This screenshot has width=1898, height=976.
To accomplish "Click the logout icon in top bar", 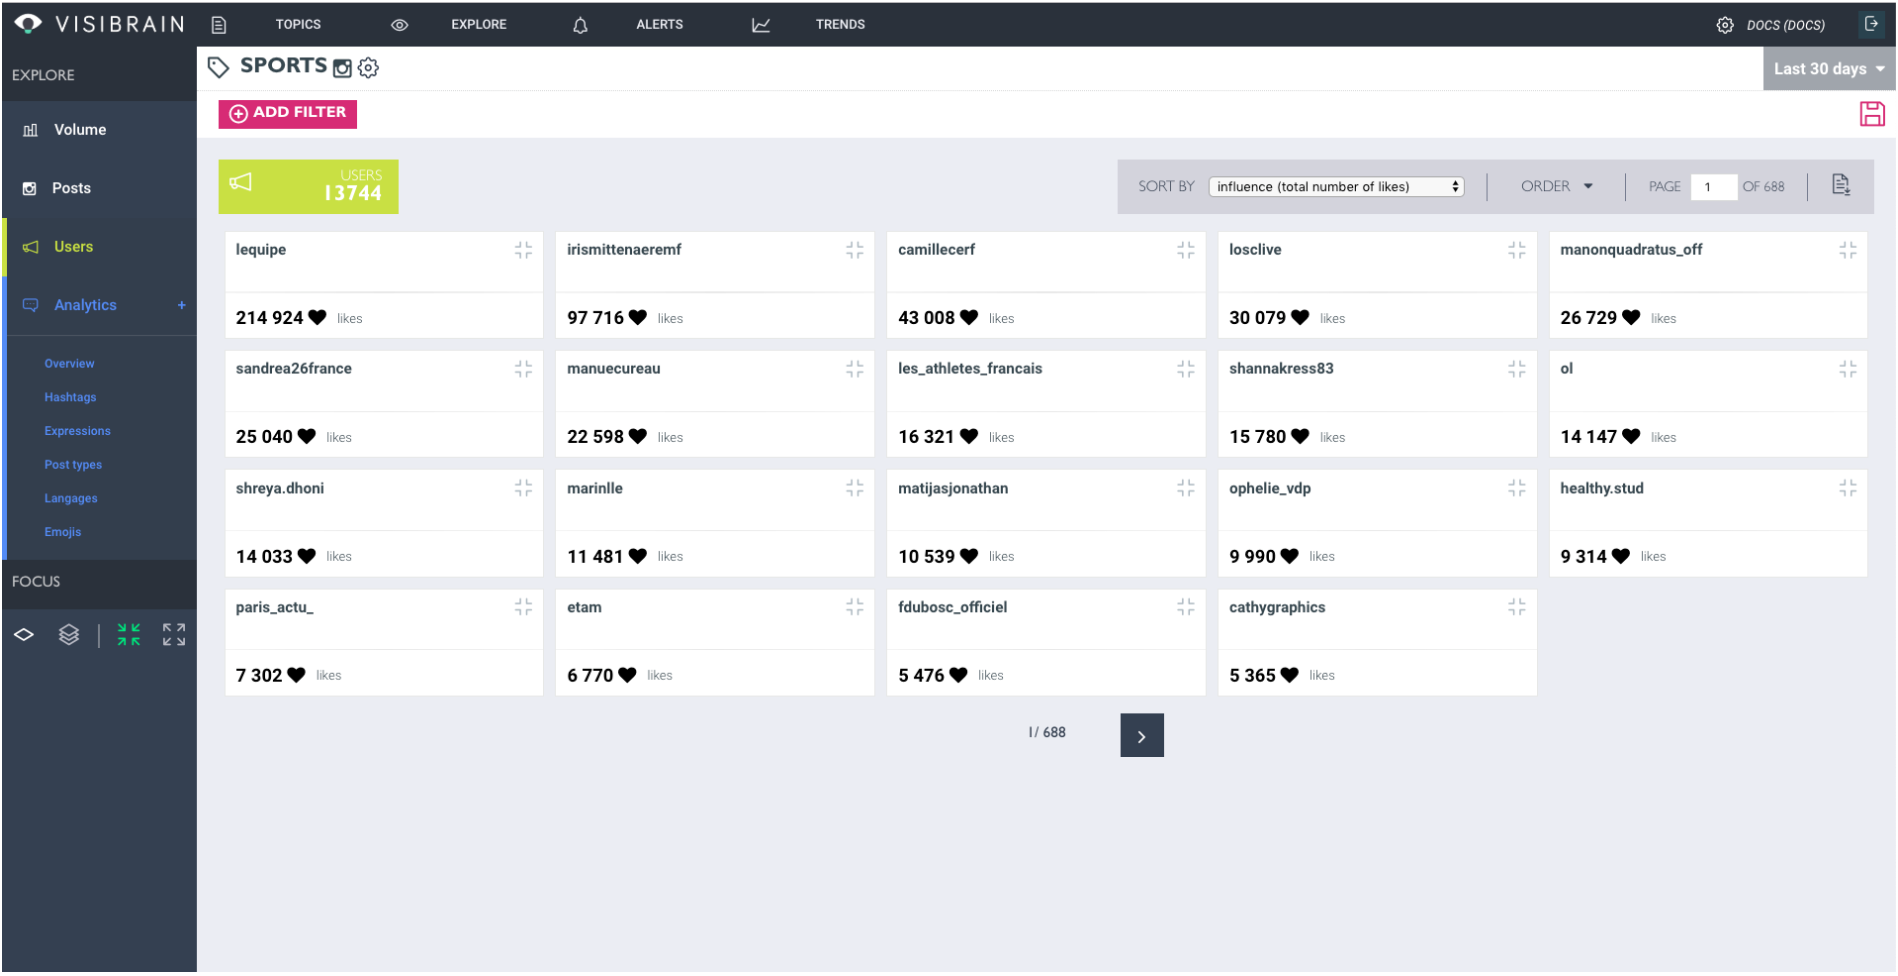I will coord(1871,24).
